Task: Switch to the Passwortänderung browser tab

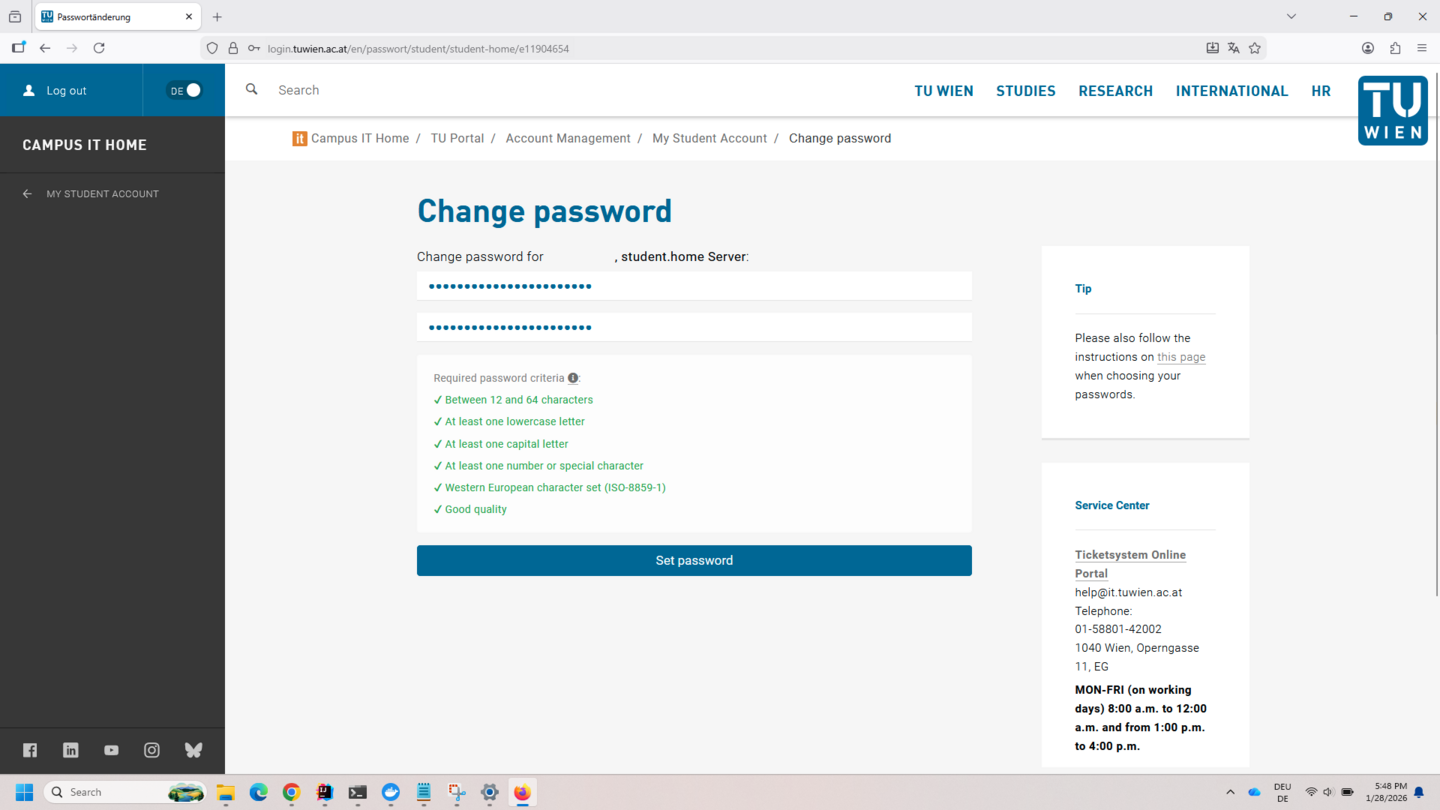Action: (110, 16)
